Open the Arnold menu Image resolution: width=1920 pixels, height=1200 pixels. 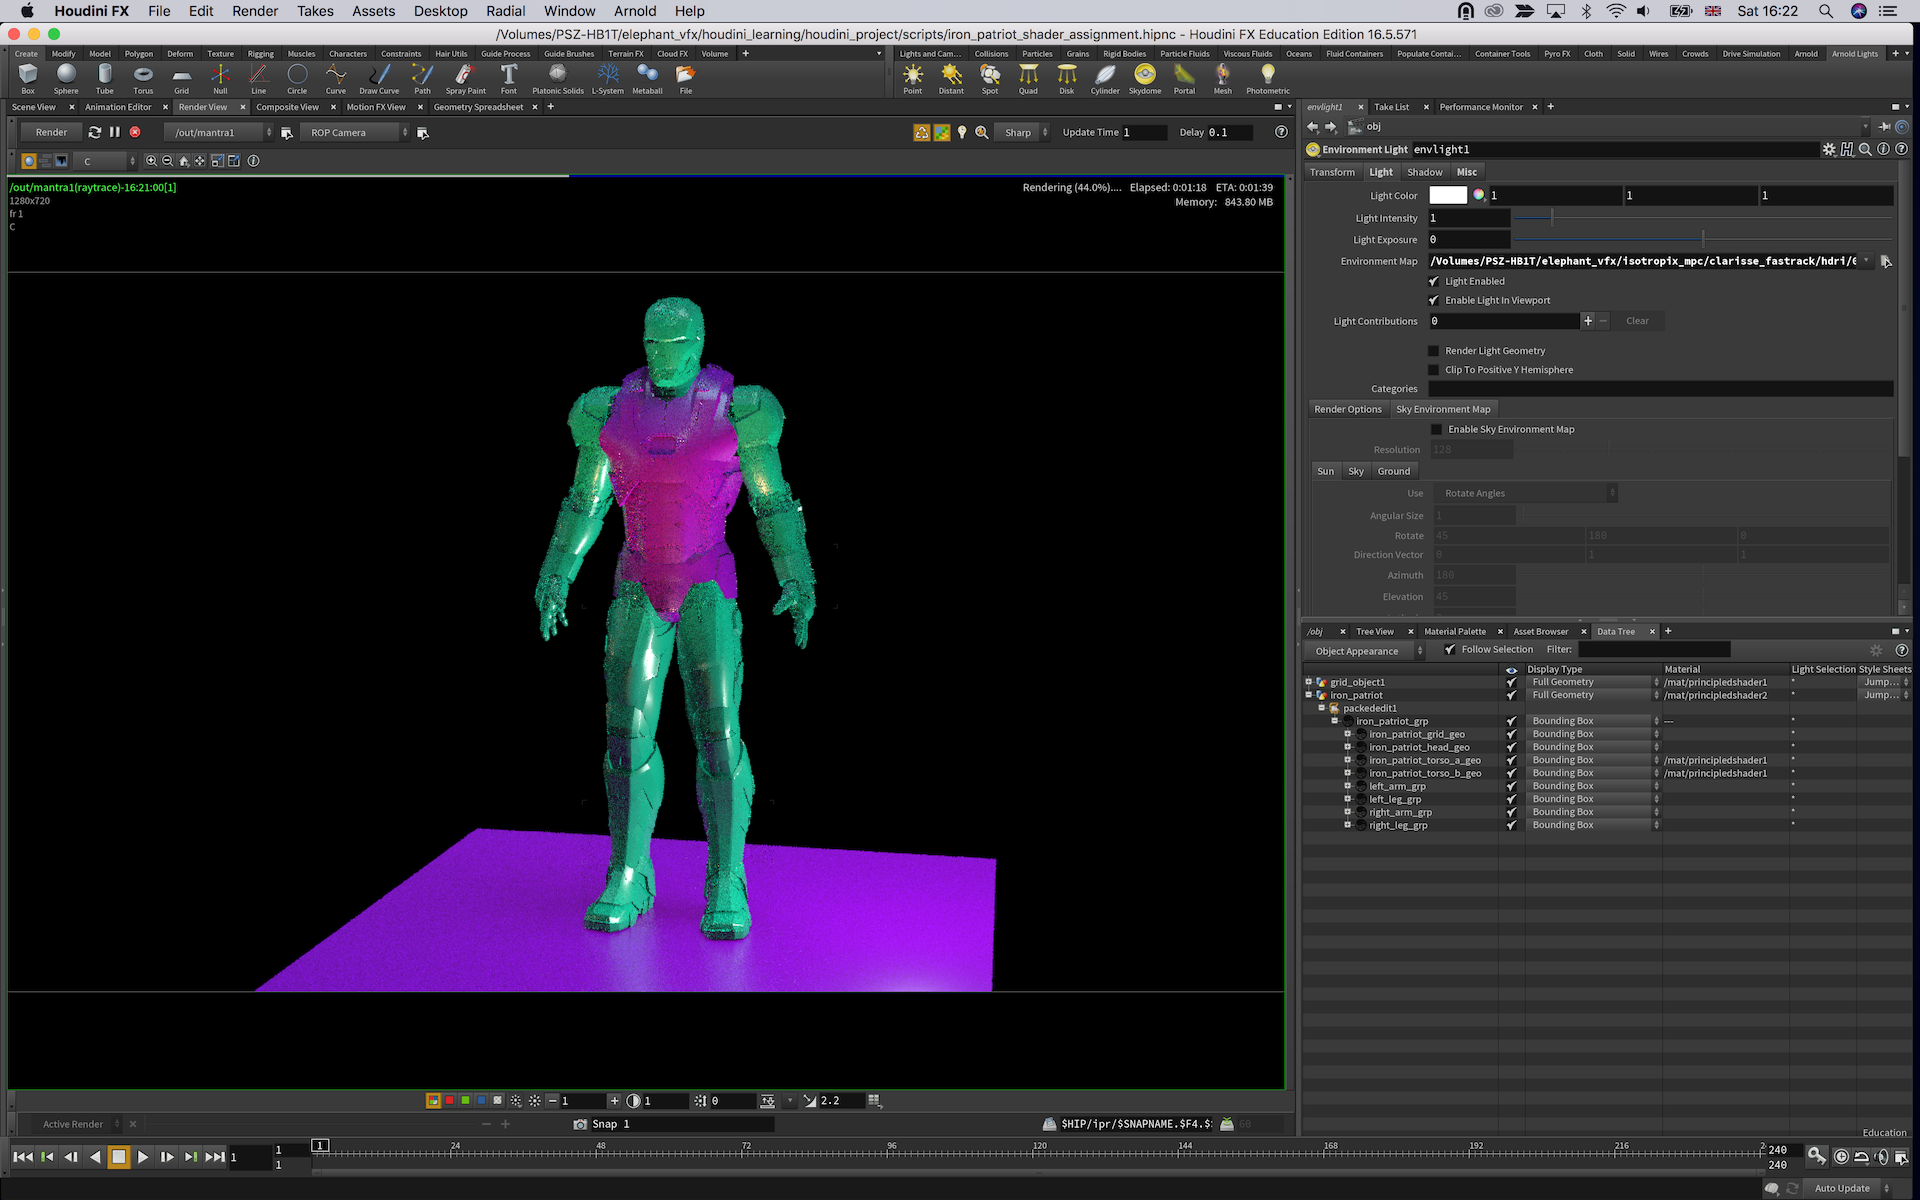point(635,11)
